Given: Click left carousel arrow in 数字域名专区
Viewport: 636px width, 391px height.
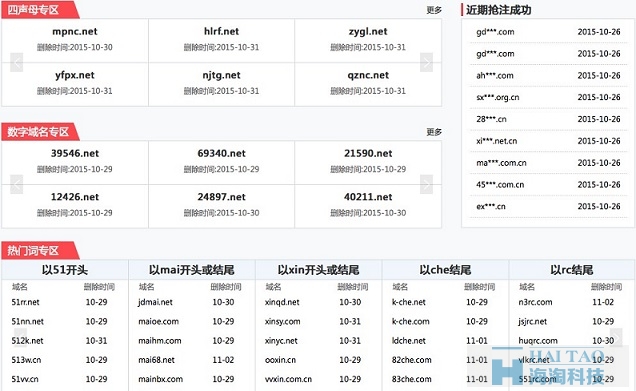Looking at the screenshot, I should click(17, 185).
